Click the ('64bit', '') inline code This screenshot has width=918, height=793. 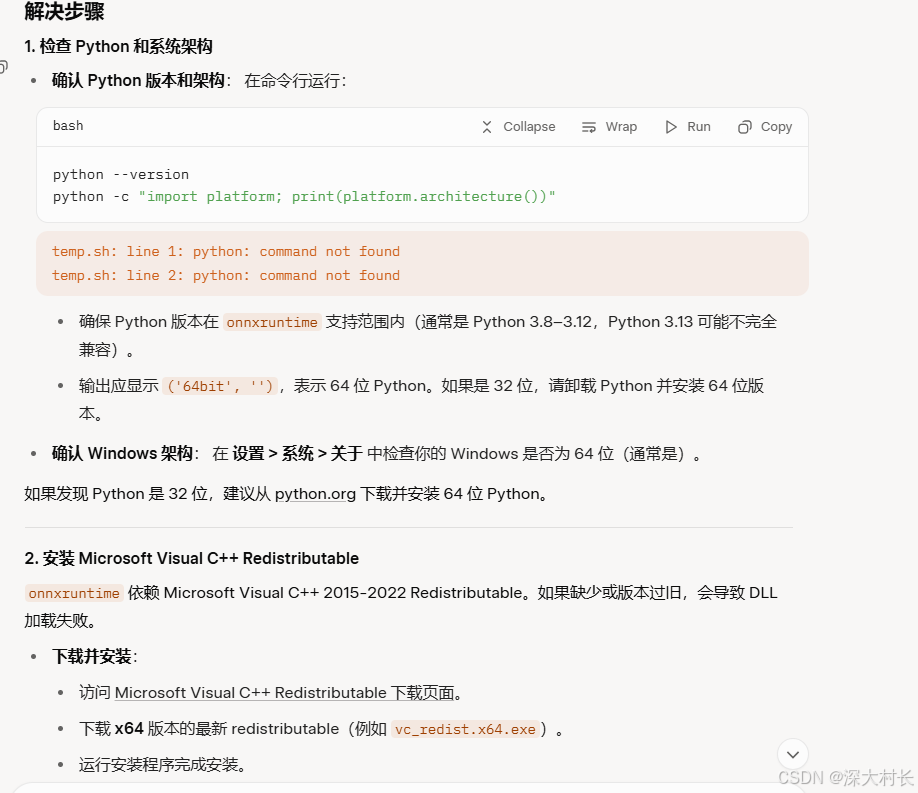pos(220,387)
